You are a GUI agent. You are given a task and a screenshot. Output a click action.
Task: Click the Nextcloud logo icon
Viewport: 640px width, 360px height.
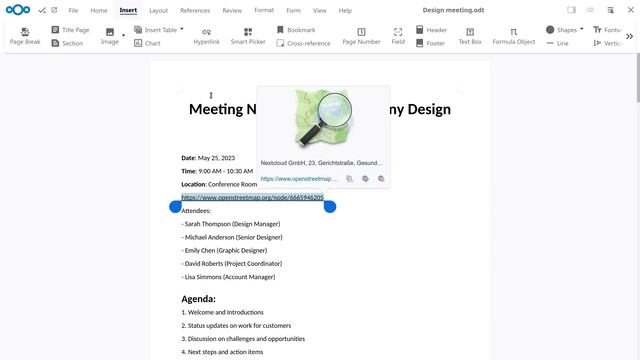pyautogui.click(x=18, y=10)
